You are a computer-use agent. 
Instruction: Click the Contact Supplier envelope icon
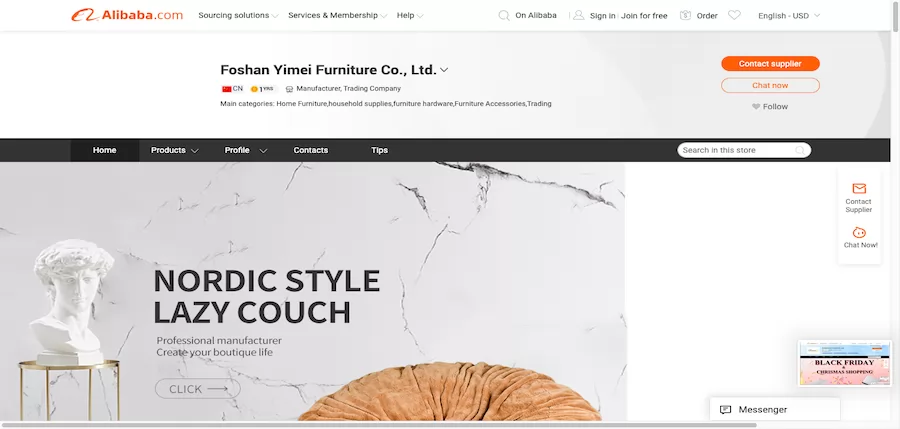(x=859, y=188)
